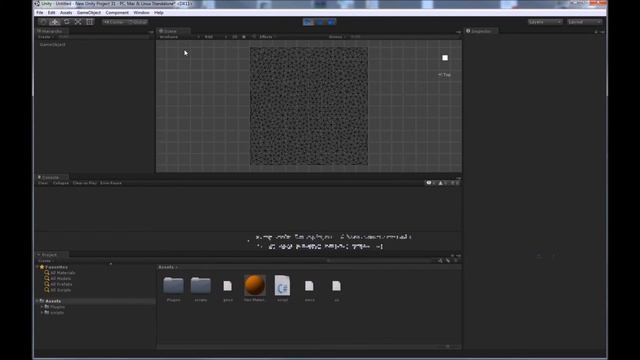The width and height of the screenshot is (640, 360).
Task: Select the Move tool in the toolbar
Action: [x=55, y=22]
